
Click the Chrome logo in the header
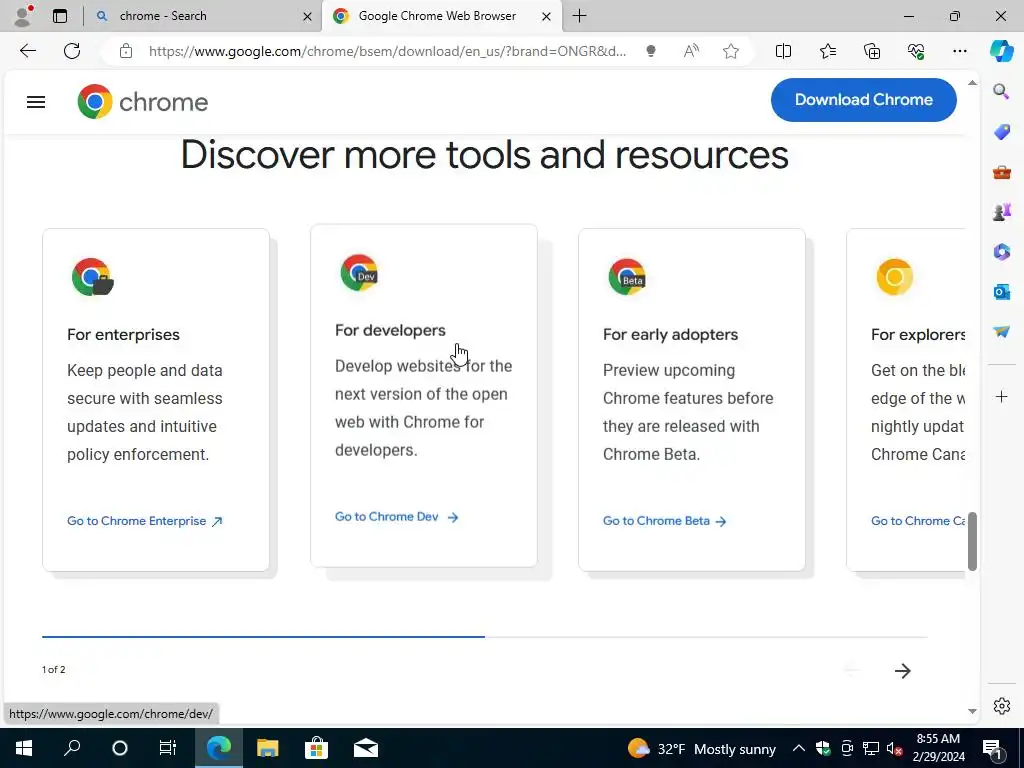coord(142,102)
